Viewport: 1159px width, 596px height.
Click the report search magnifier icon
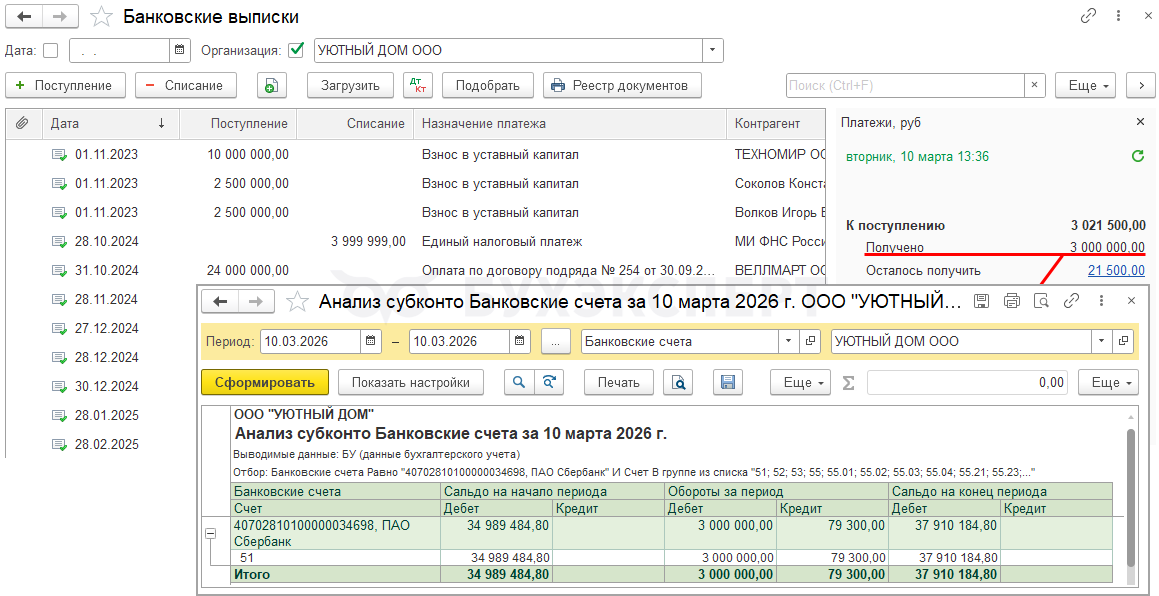pyautogui.click(x=518, y=382)
